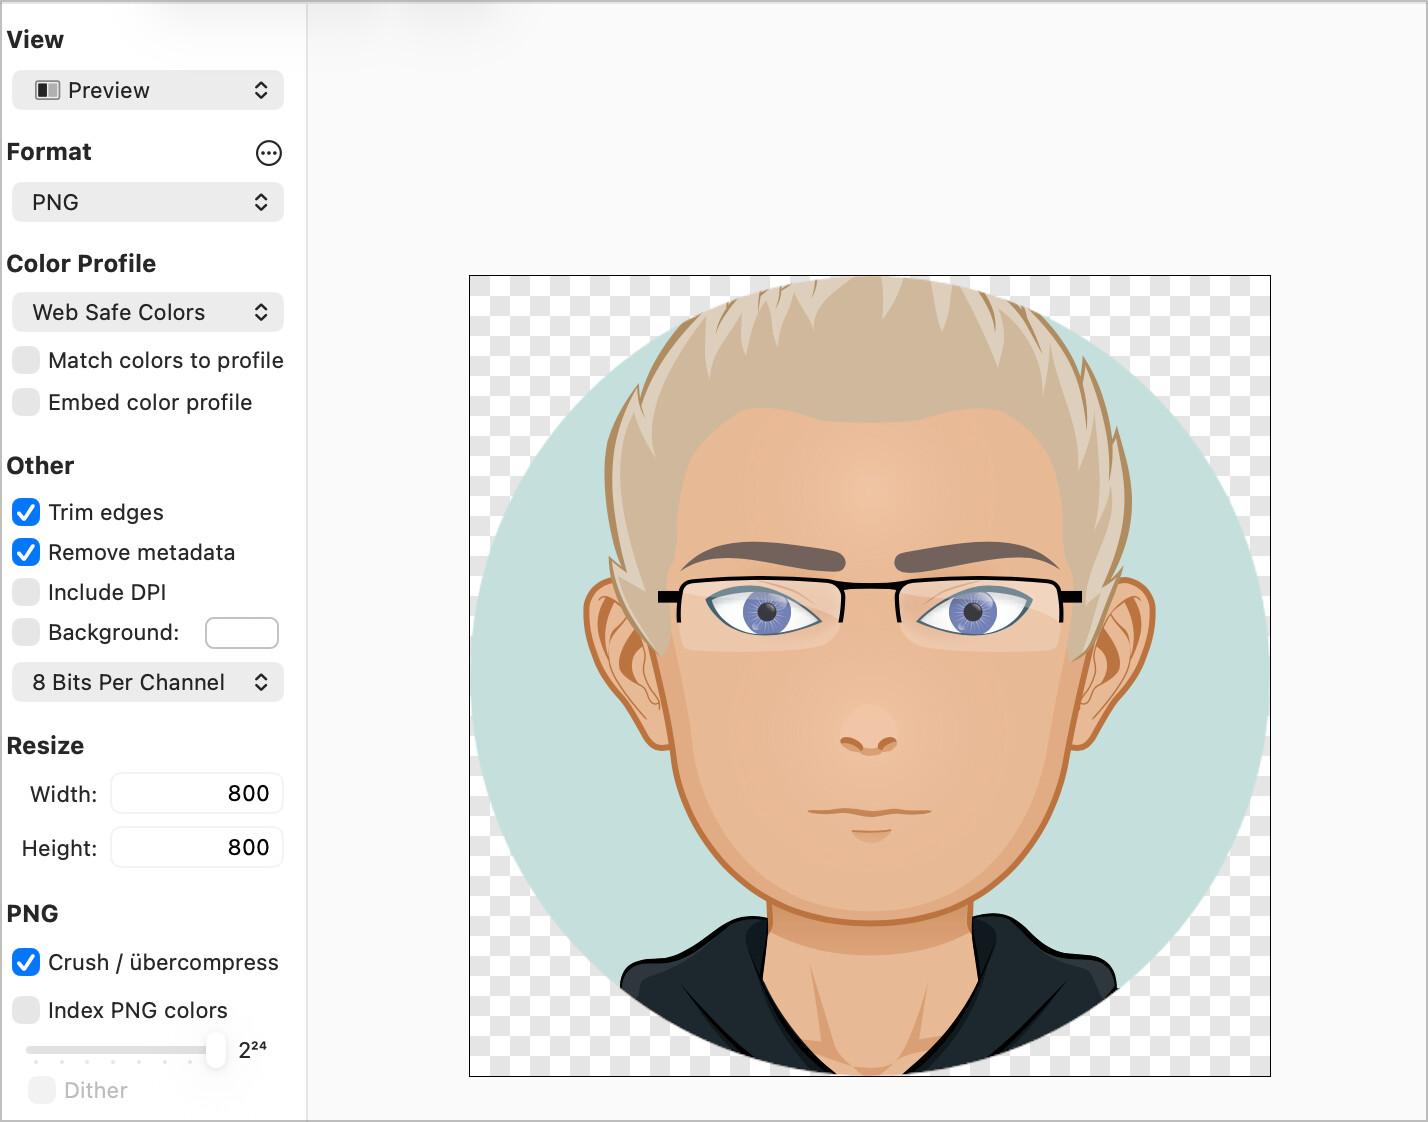This screenshot has height=1122, width=1428.
Task: Uncheck Remove metadata
Action: pyautogui.click(x=26, y=552)
